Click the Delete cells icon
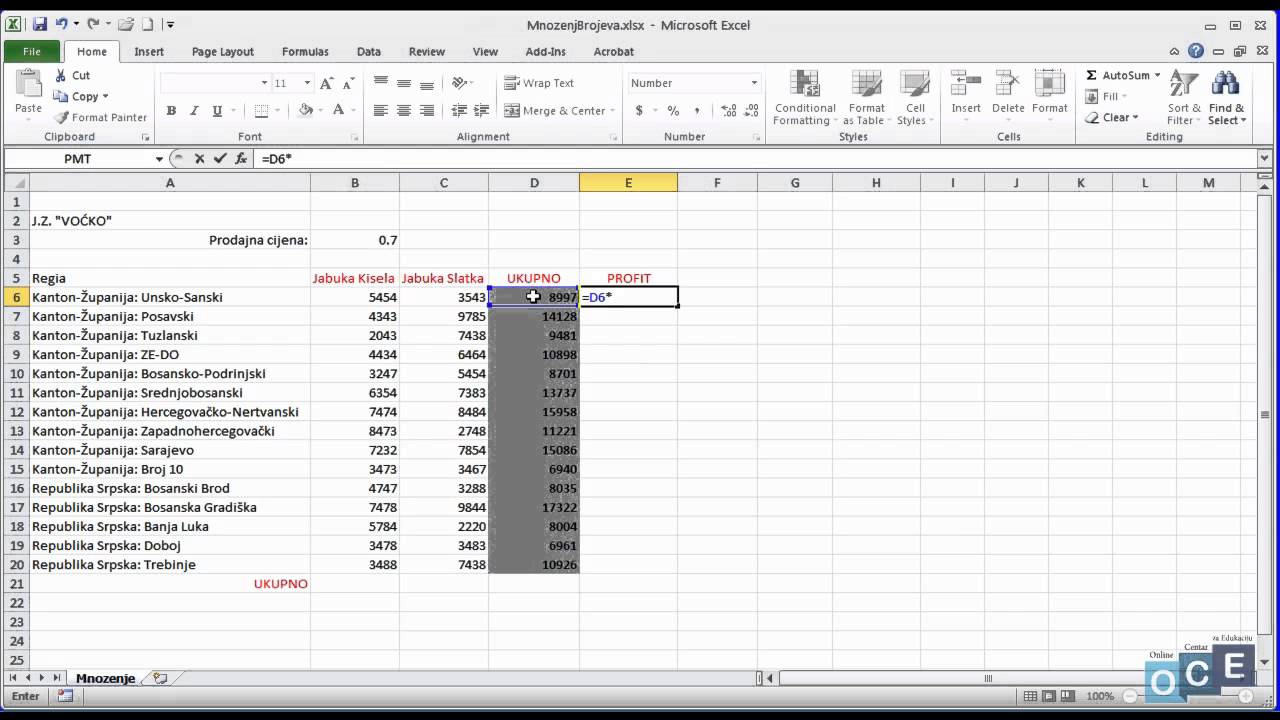1280x720 pixels. (1008, 84)
